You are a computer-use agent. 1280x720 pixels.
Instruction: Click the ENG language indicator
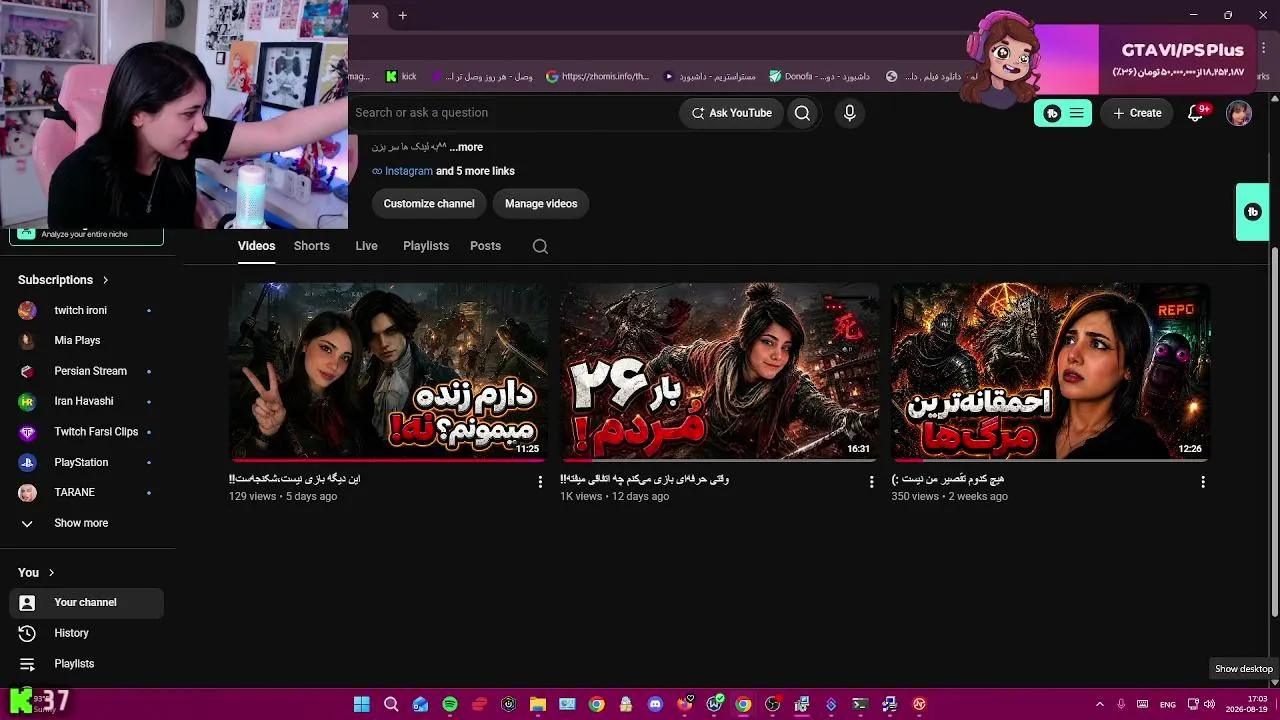(1167, 704)
